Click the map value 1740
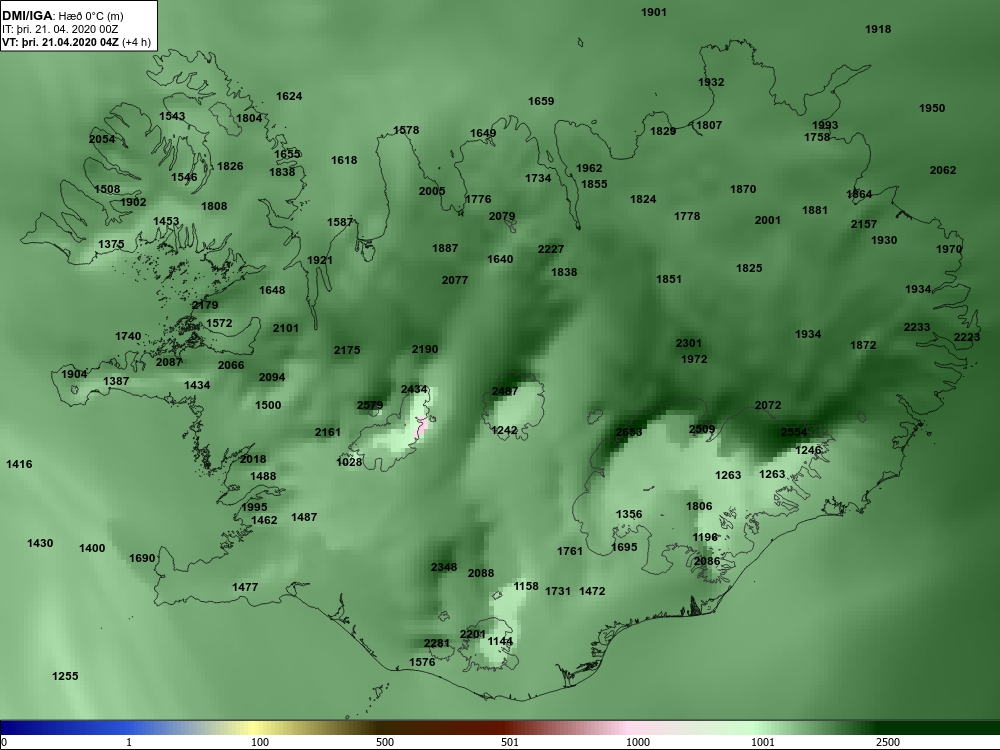 128,336
